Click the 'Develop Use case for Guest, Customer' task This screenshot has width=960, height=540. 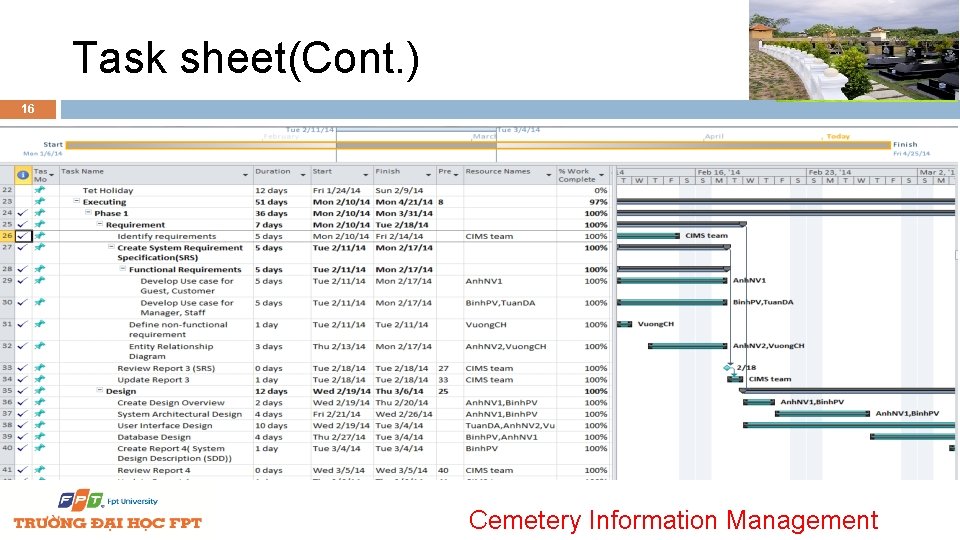[x=187, y=286]
